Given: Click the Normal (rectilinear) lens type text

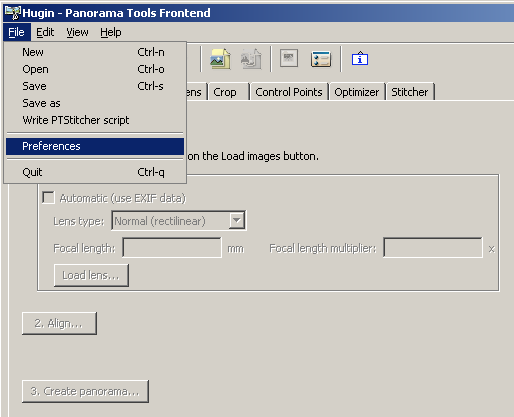Looking at the screenshot, I should point(160,221).
